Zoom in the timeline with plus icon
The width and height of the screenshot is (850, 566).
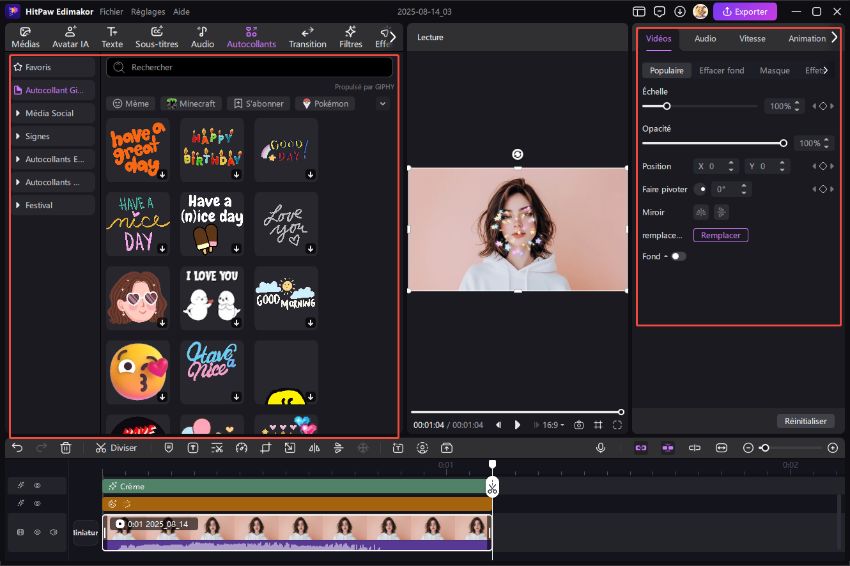[x=833, y=448]
